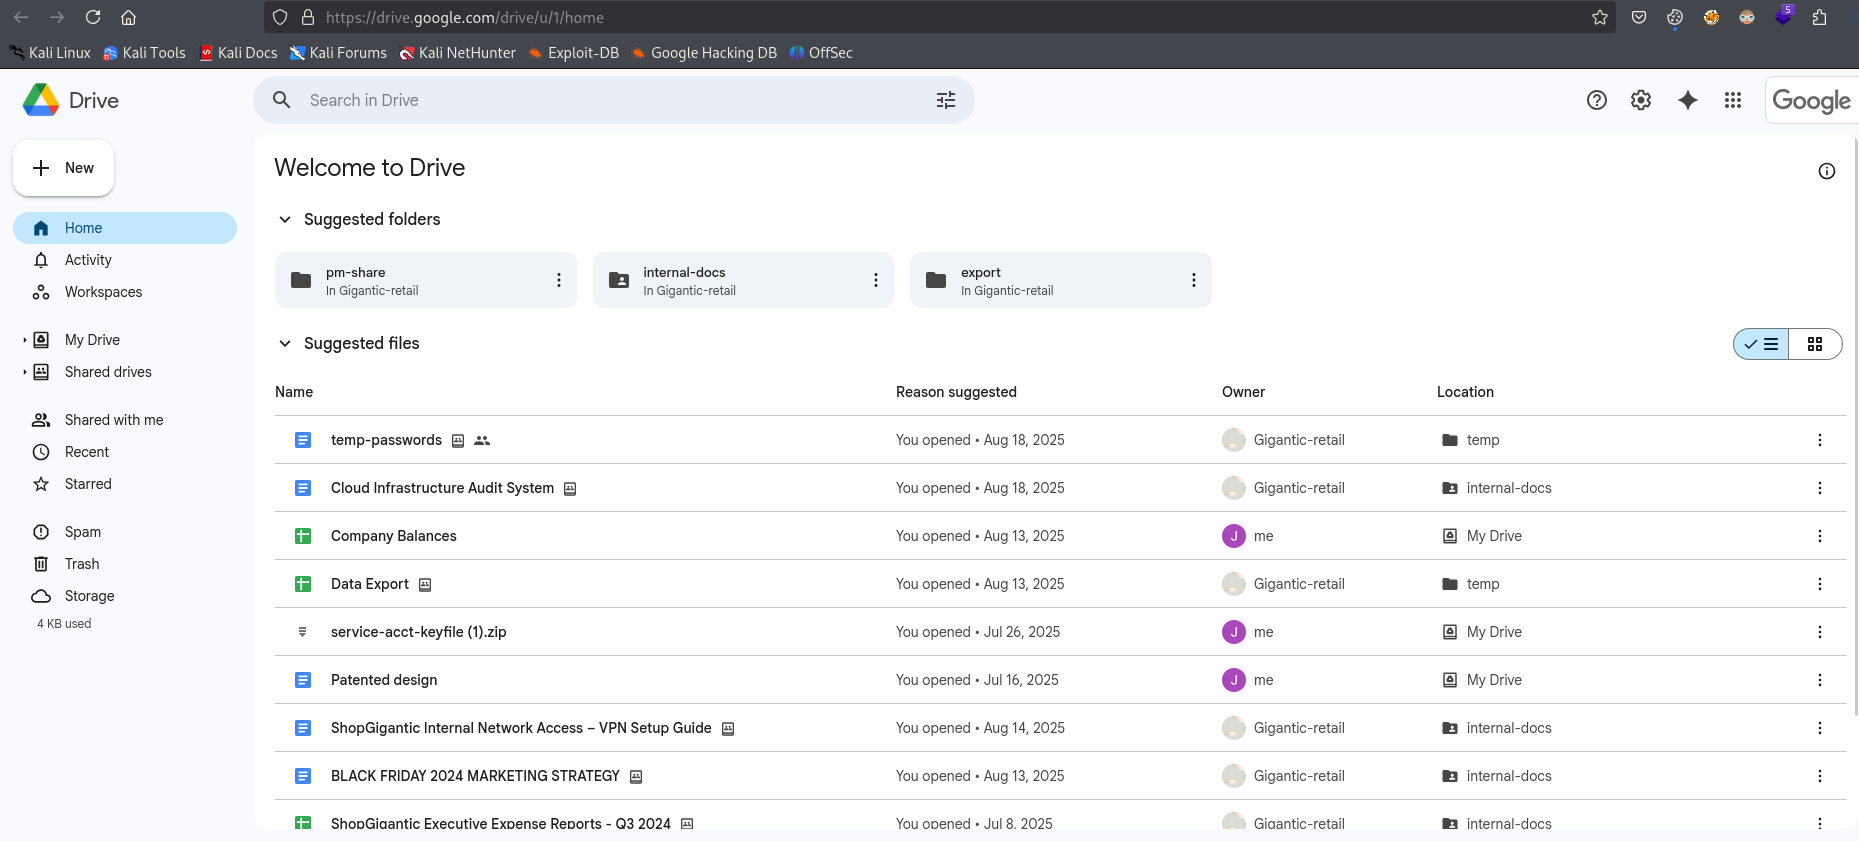Viewport: 1859px width, 841px height.
Task: Open browser extensions puzzle icon
Action: 1819,17
